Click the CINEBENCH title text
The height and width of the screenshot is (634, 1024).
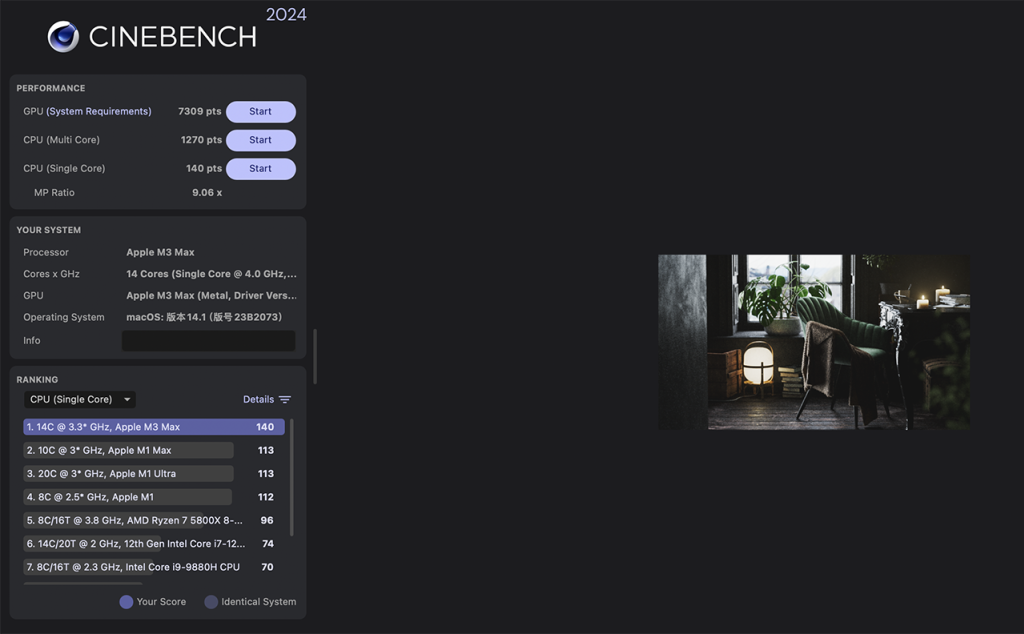(173, 37)
